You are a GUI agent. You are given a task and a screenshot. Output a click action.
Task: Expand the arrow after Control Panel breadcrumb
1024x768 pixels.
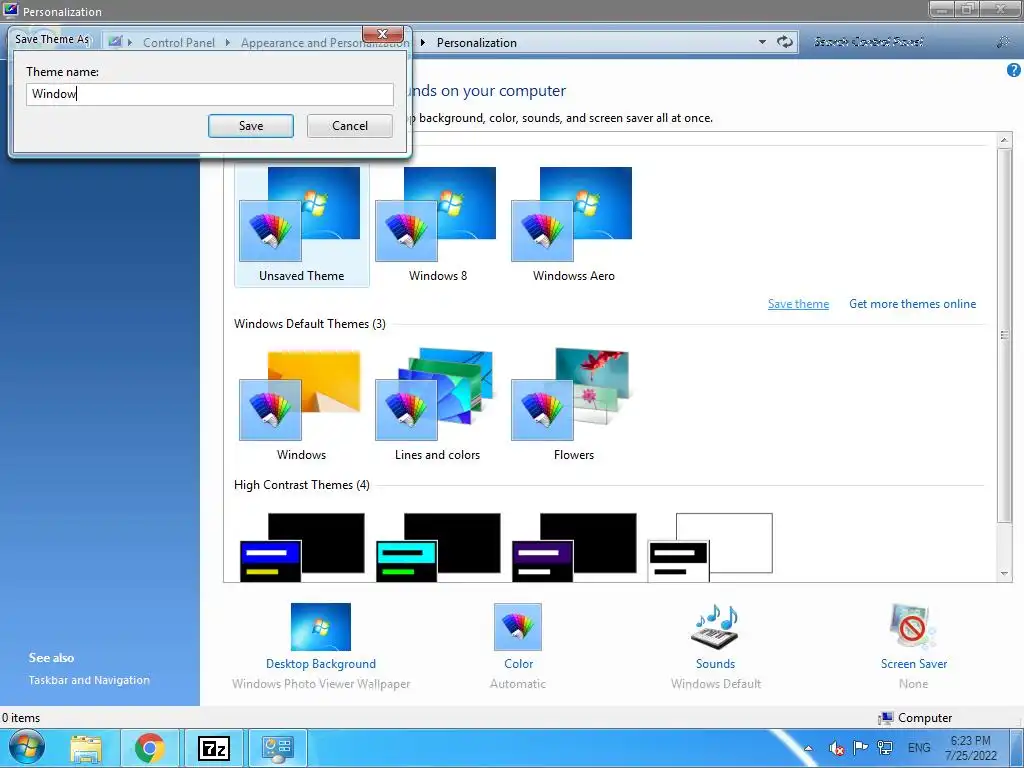[x=227, y=42]
